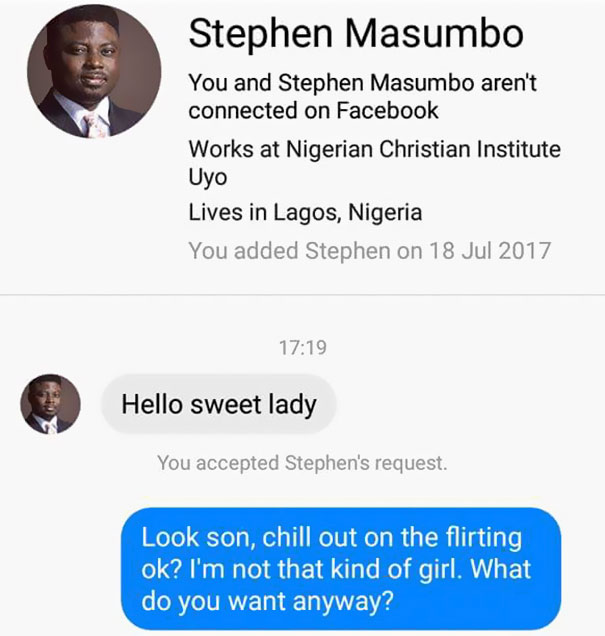Screen dimensions: 605x636
Task: Click 'do you want anyway?' text in blue bubble
Action: coord(268,603)
